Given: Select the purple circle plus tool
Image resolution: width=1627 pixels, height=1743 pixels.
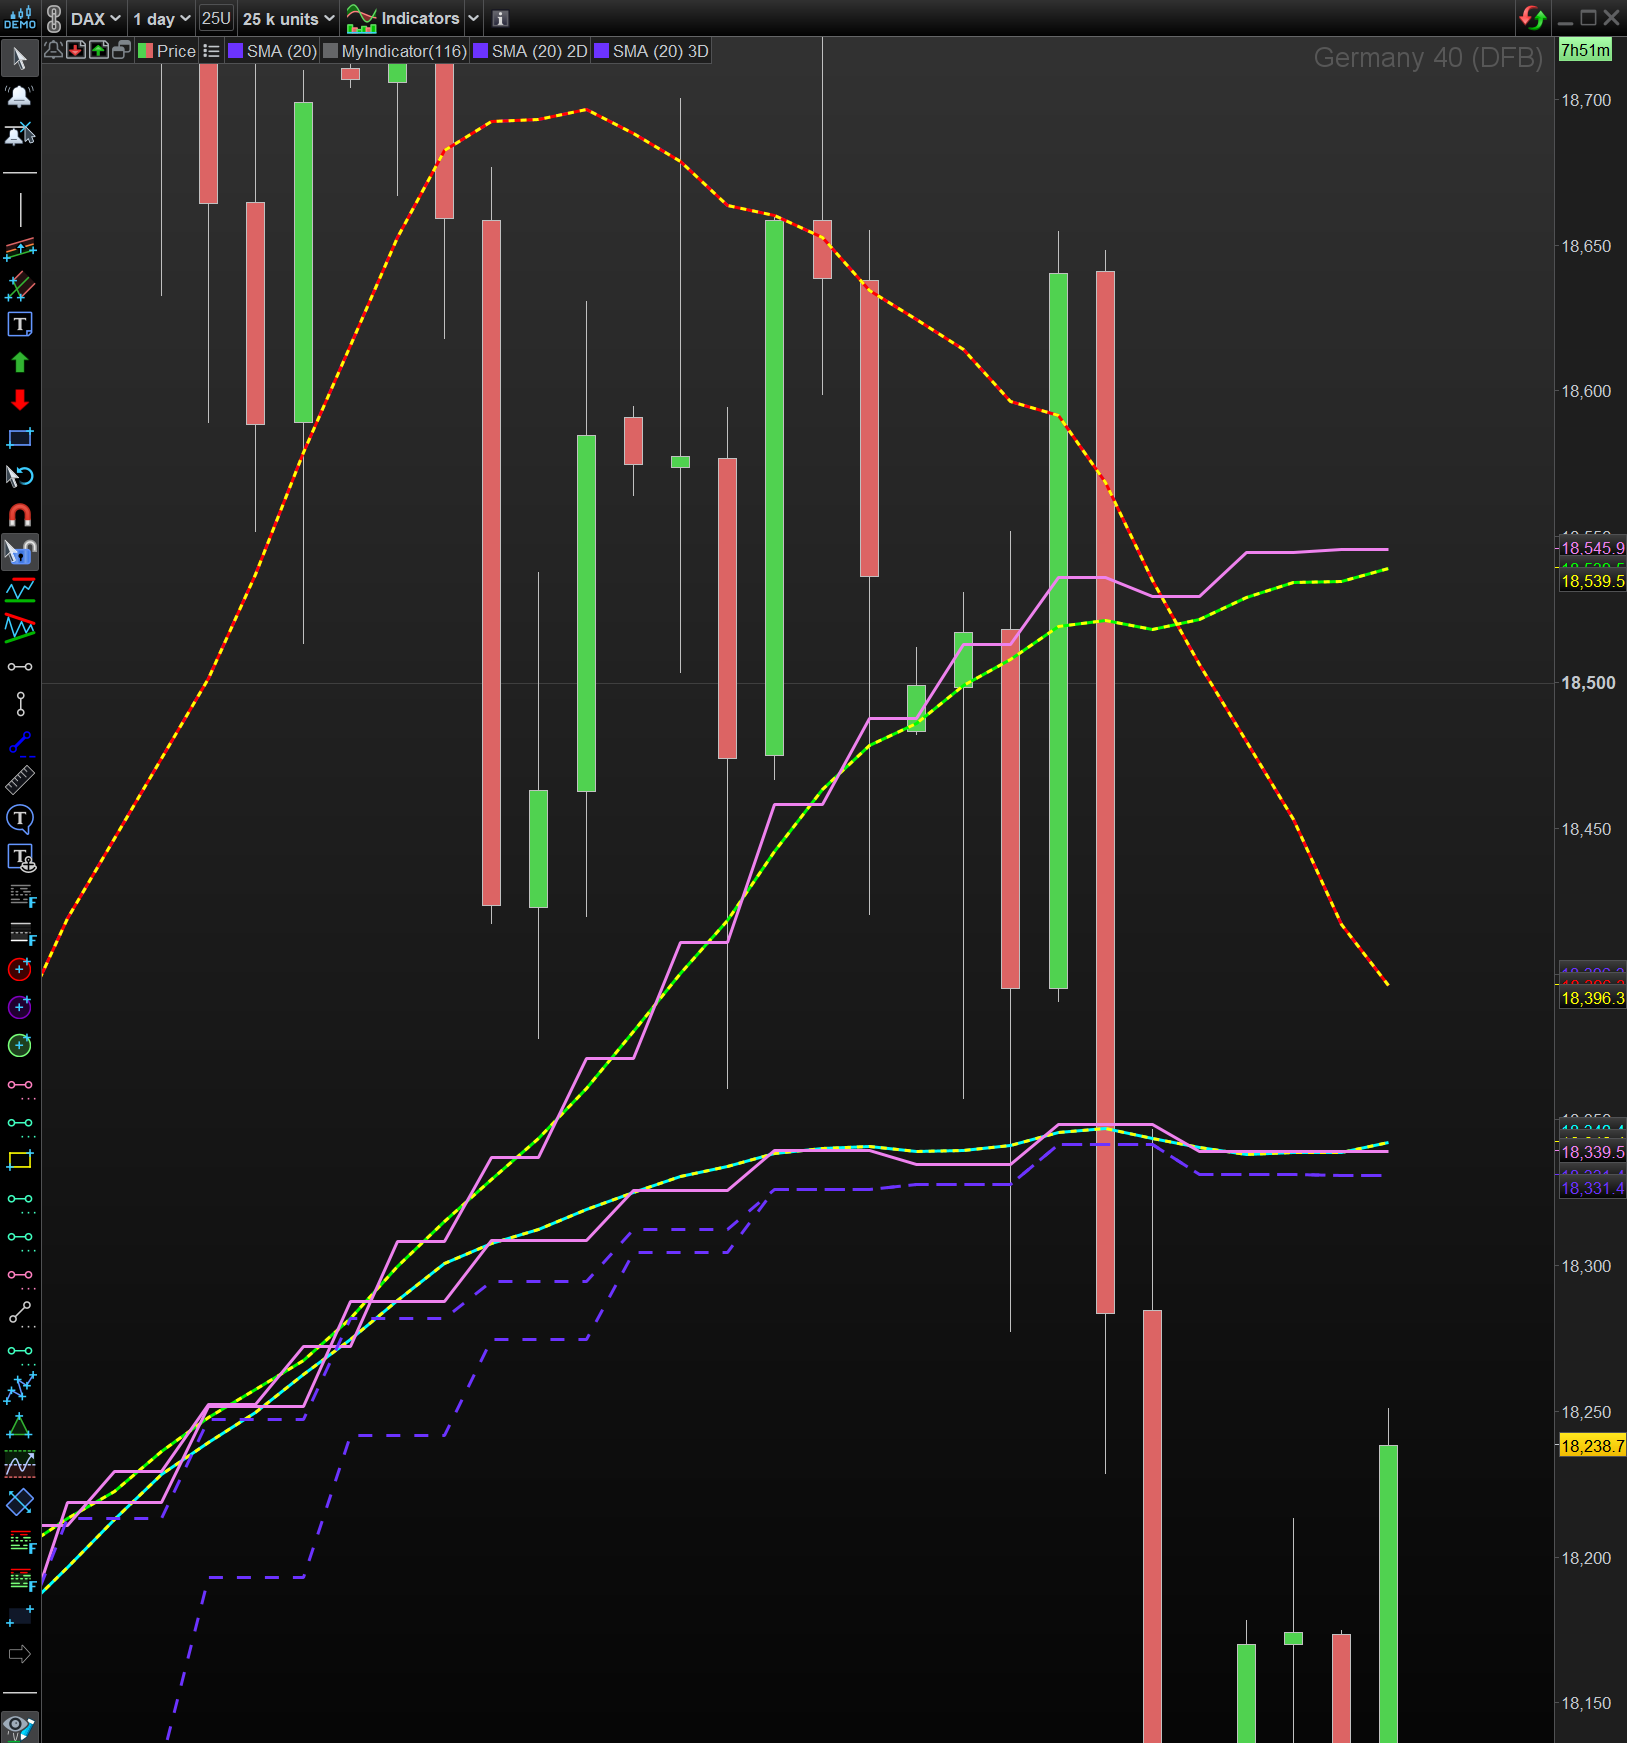Looking at the screenshot, I should [20, 1007].
